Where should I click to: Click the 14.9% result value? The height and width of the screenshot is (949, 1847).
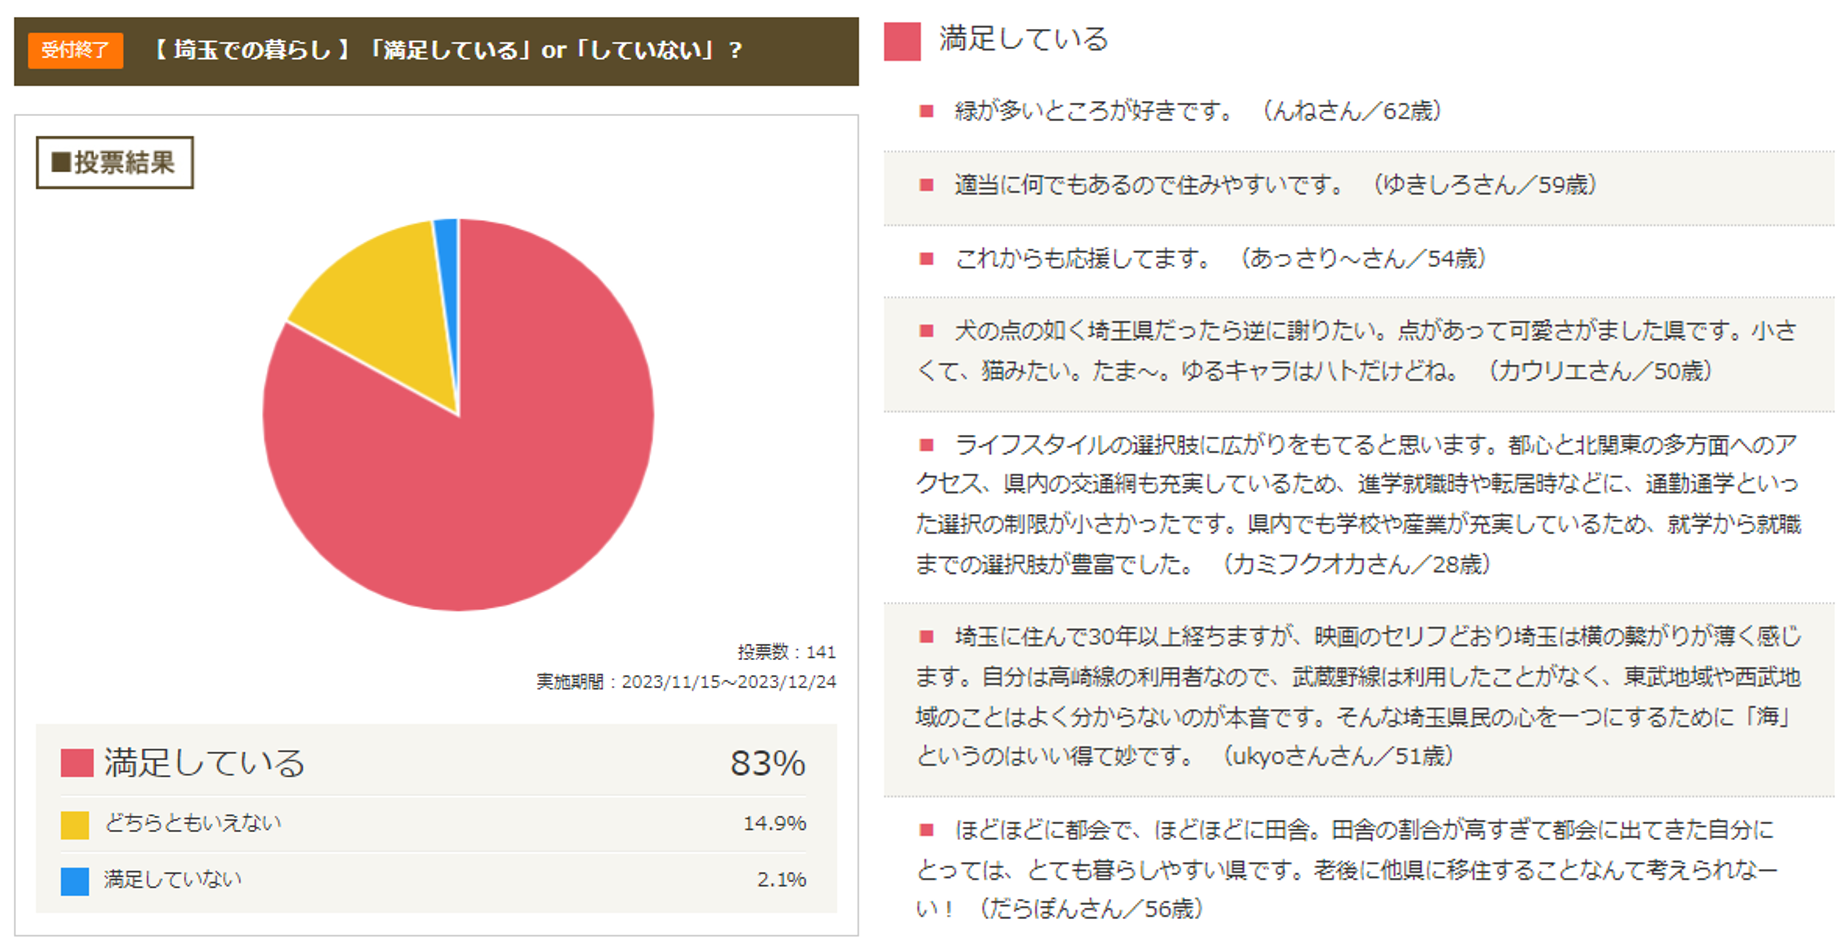(x=774, y=824)
